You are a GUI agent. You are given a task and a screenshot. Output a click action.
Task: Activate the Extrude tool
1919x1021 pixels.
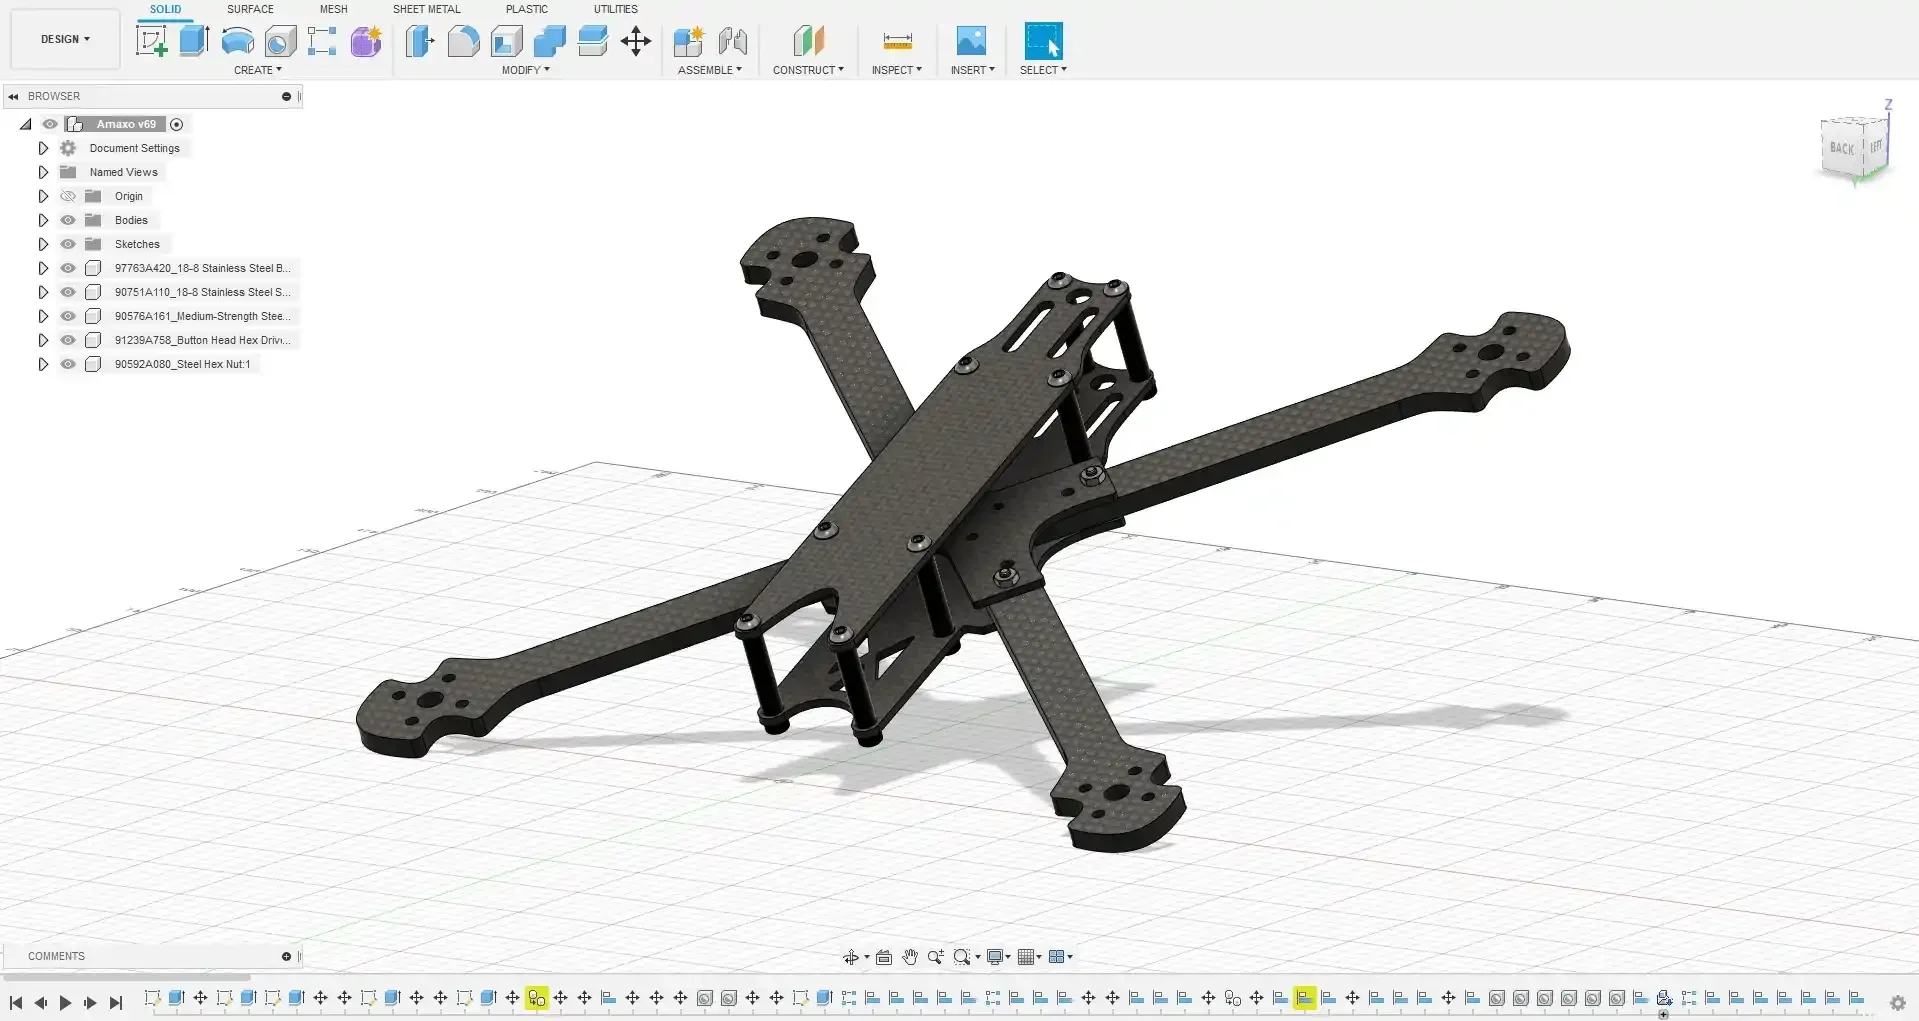(x=192, y=40)
